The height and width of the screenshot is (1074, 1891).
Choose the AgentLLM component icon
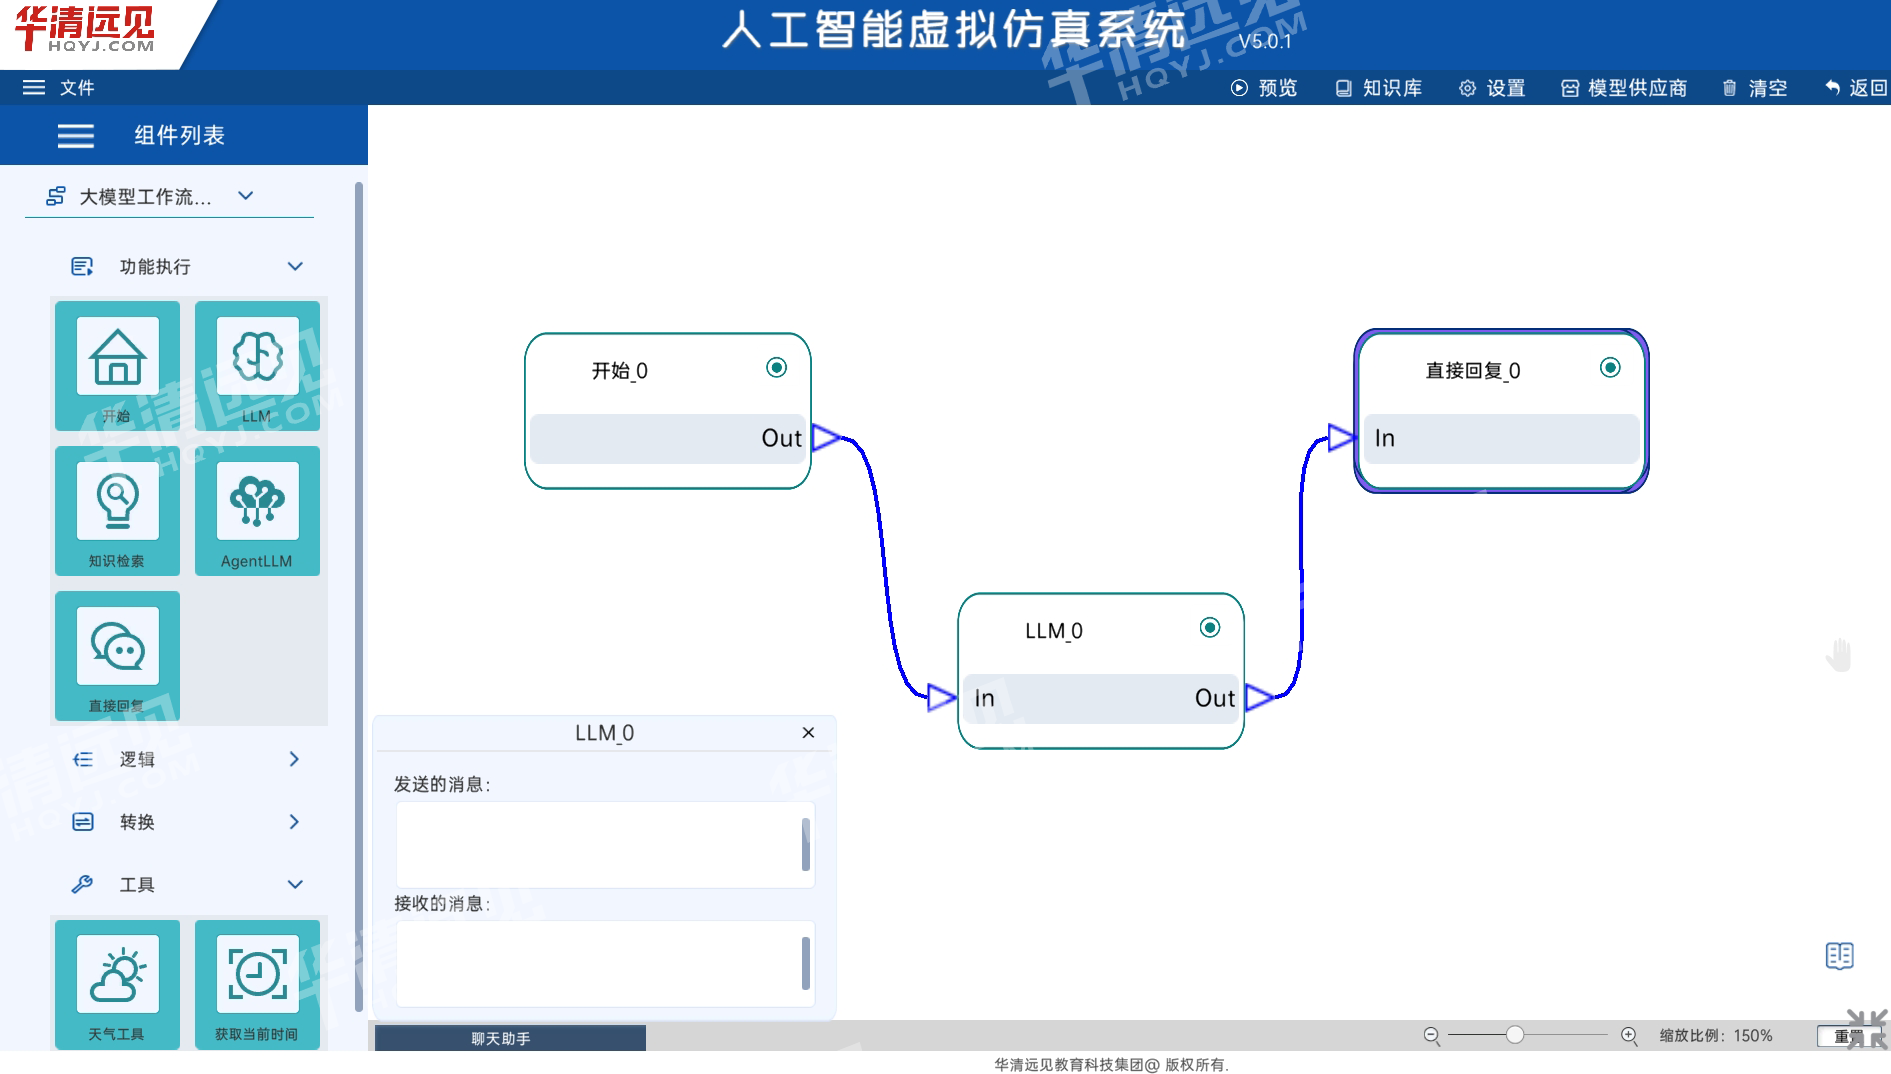click(257, 503)
